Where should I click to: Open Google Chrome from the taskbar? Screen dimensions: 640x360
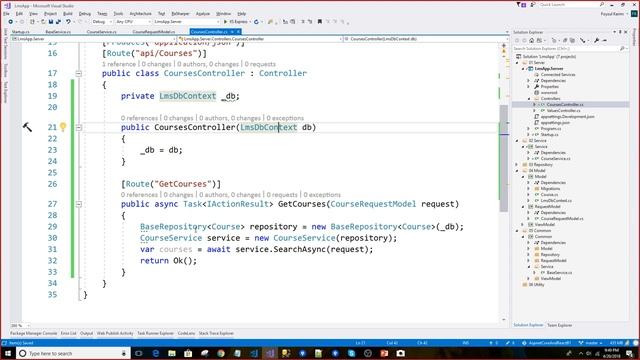[x=221, y=353]
